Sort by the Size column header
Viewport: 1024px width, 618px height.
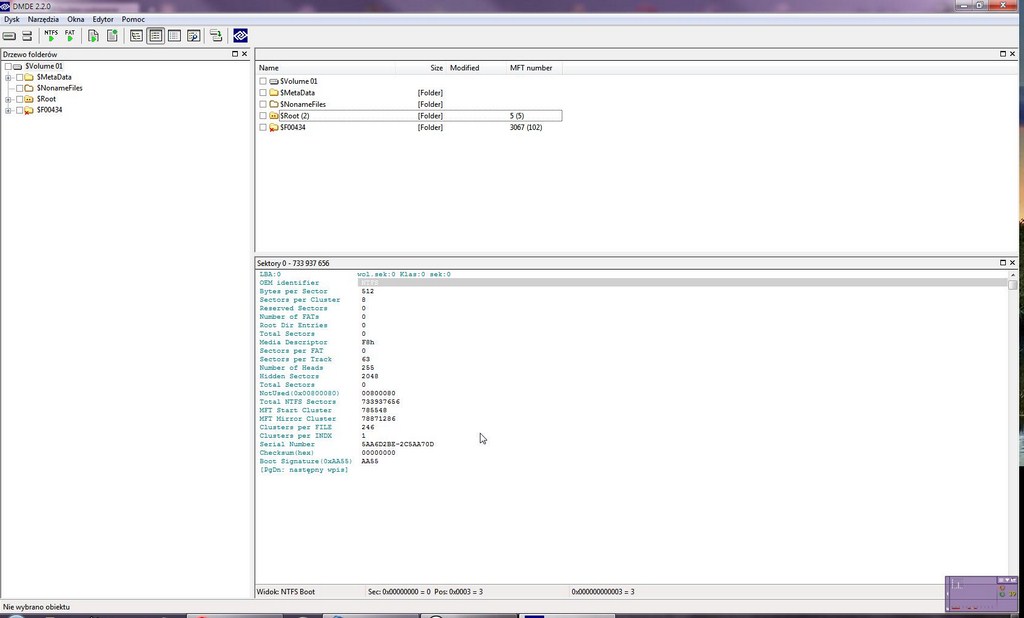tap(421, 68)
